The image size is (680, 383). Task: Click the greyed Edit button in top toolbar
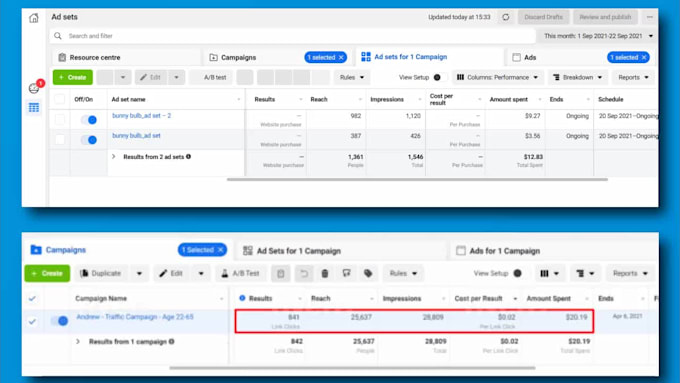pos(151,78)
